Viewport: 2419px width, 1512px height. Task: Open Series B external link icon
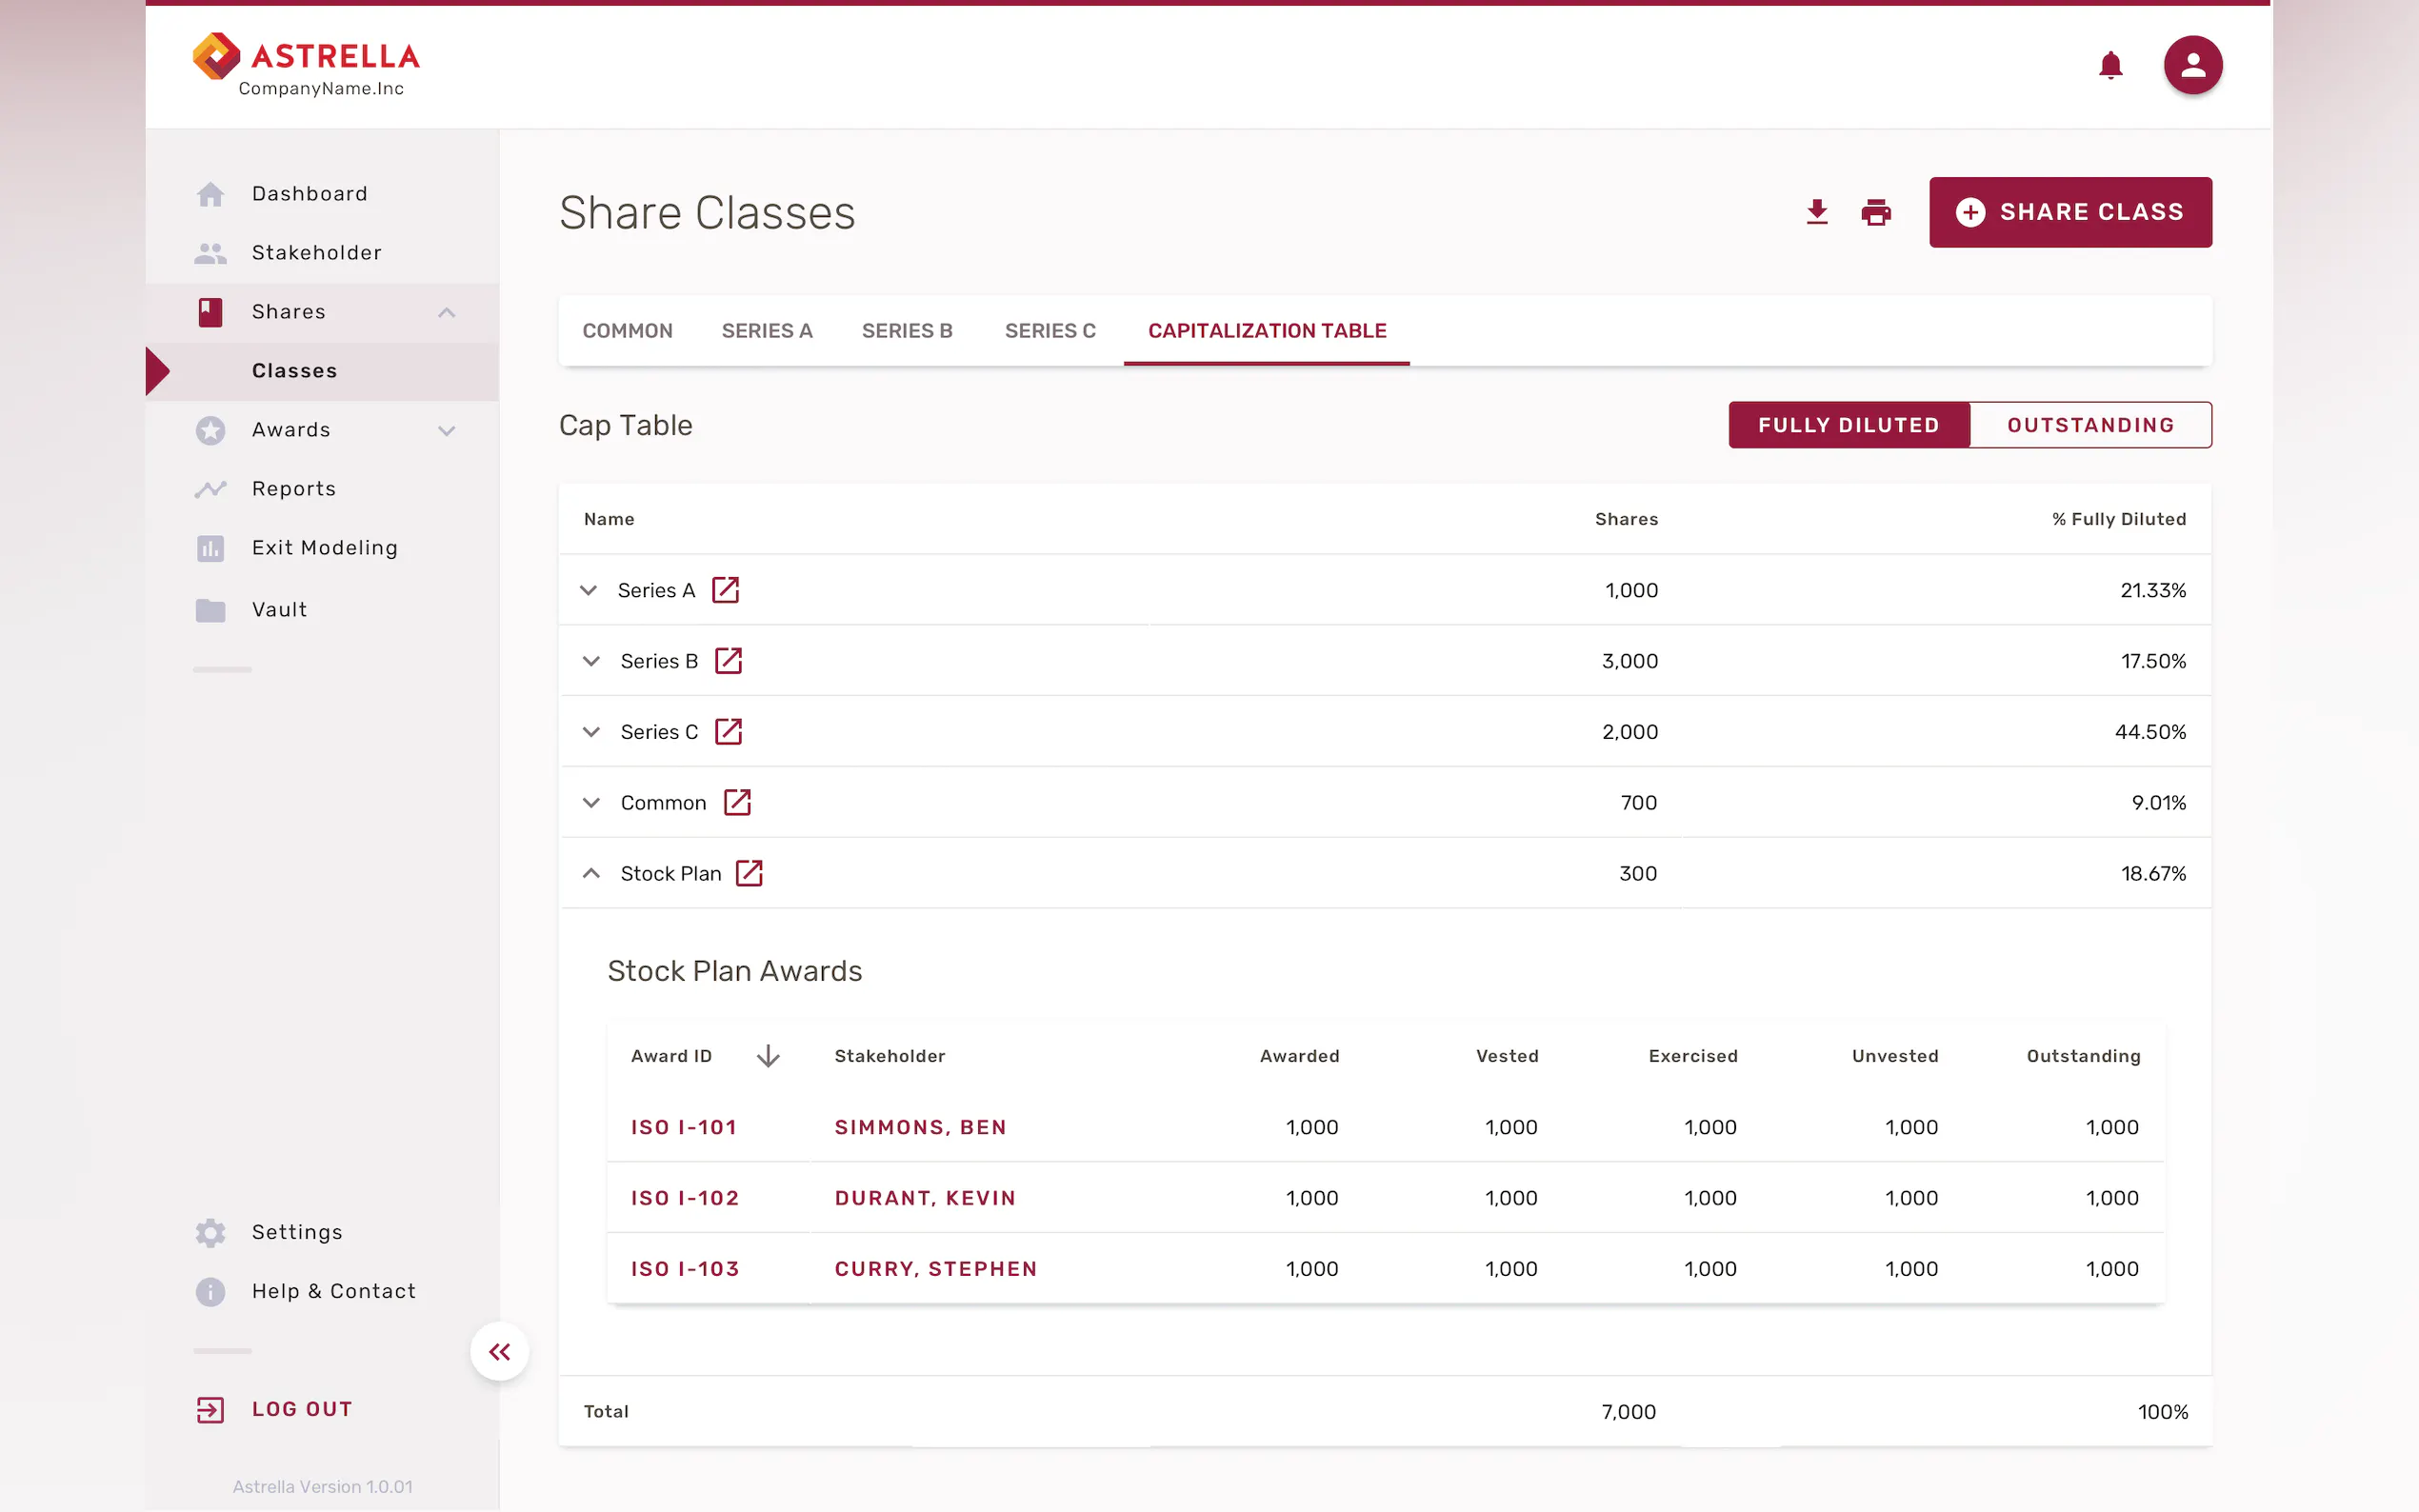pos(728,661)
